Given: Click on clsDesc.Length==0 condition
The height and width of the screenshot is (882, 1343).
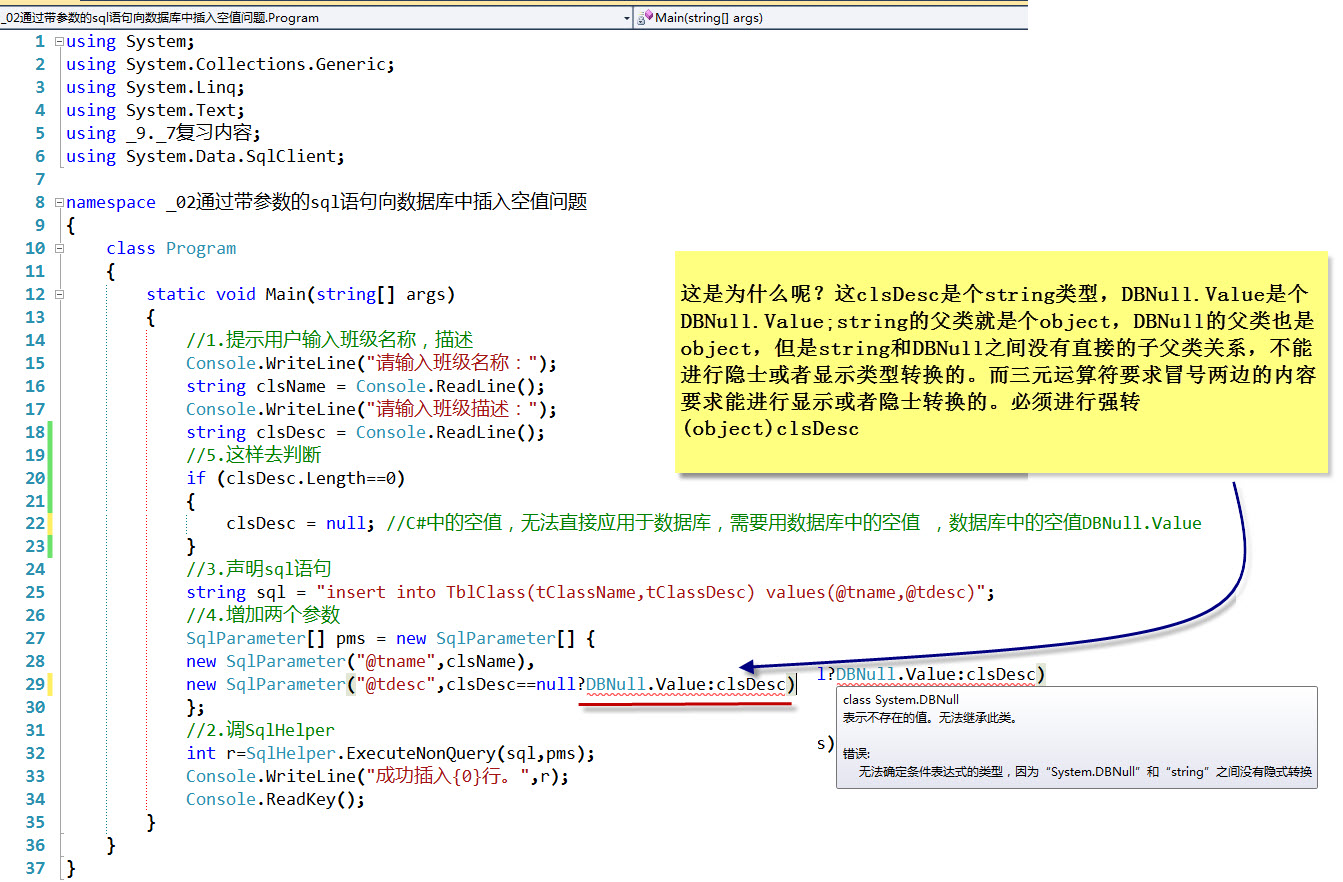Looking at the screenshot, I should click(x=310, y=478).
